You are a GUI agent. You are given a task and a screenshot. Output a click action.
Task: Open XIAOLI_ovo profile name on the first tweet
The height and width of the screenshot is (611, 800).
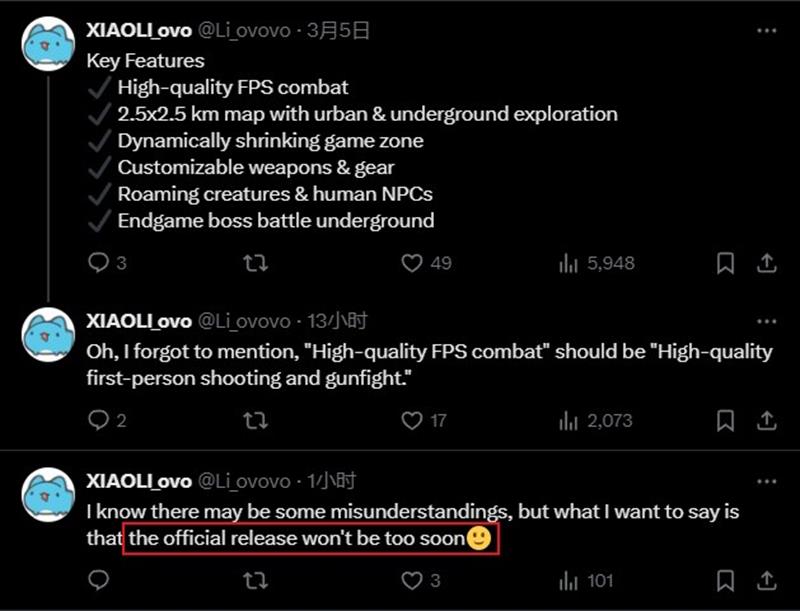coord(139,31)
